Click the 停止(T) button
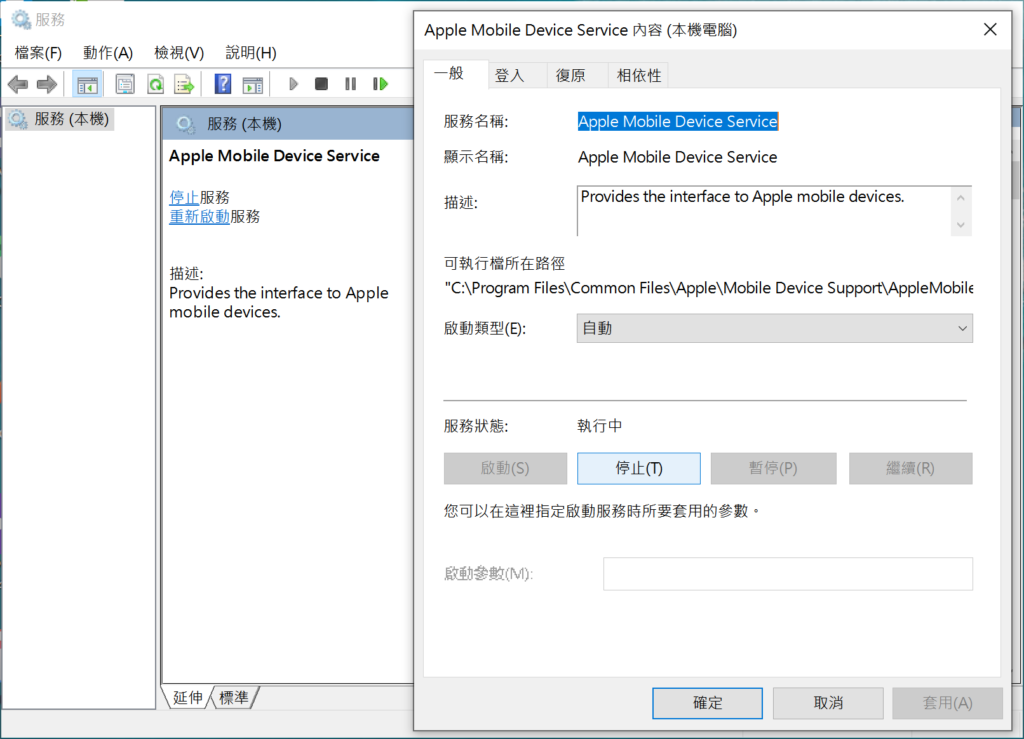The image size is (1024, 739). tap(639, 468)
